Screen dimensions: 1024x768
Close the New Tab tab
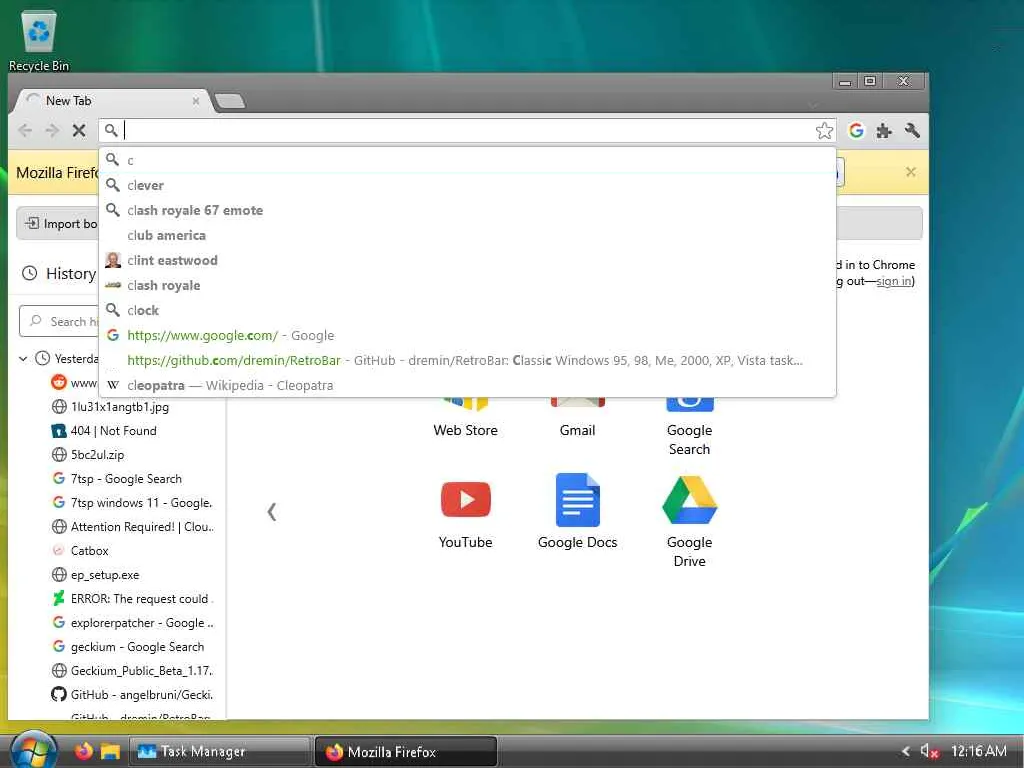tap(195, 101)
